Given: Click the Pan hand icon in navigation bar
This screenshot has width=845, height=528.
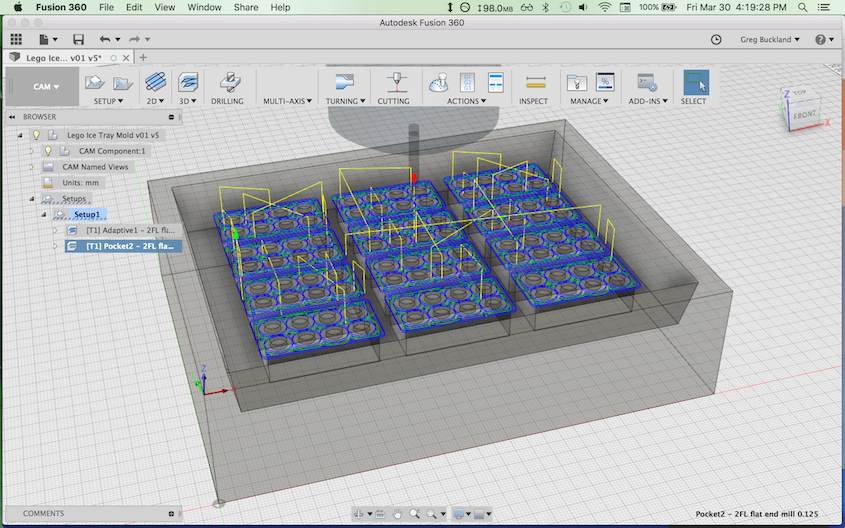Looking at the screenshot, I should (x=397, y=514).
